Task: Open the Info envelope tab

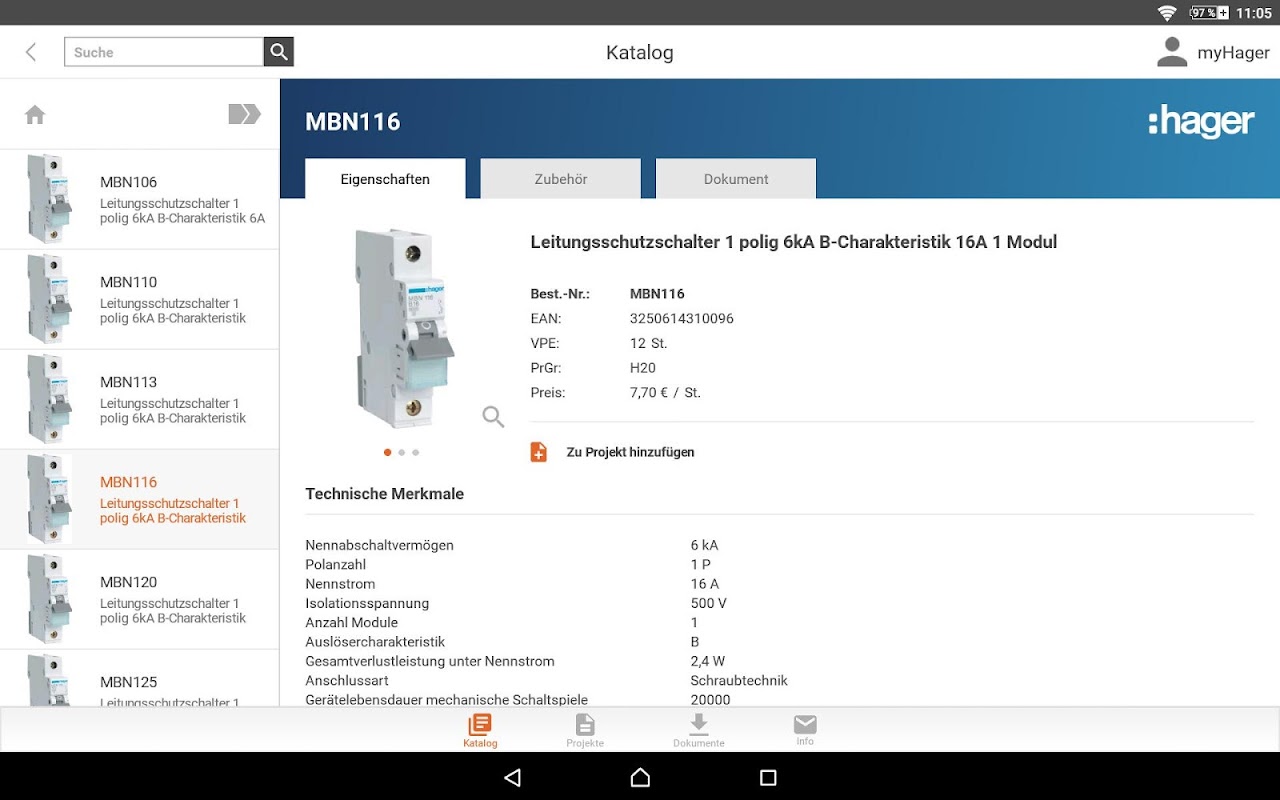Action: [x=805, y=730]
